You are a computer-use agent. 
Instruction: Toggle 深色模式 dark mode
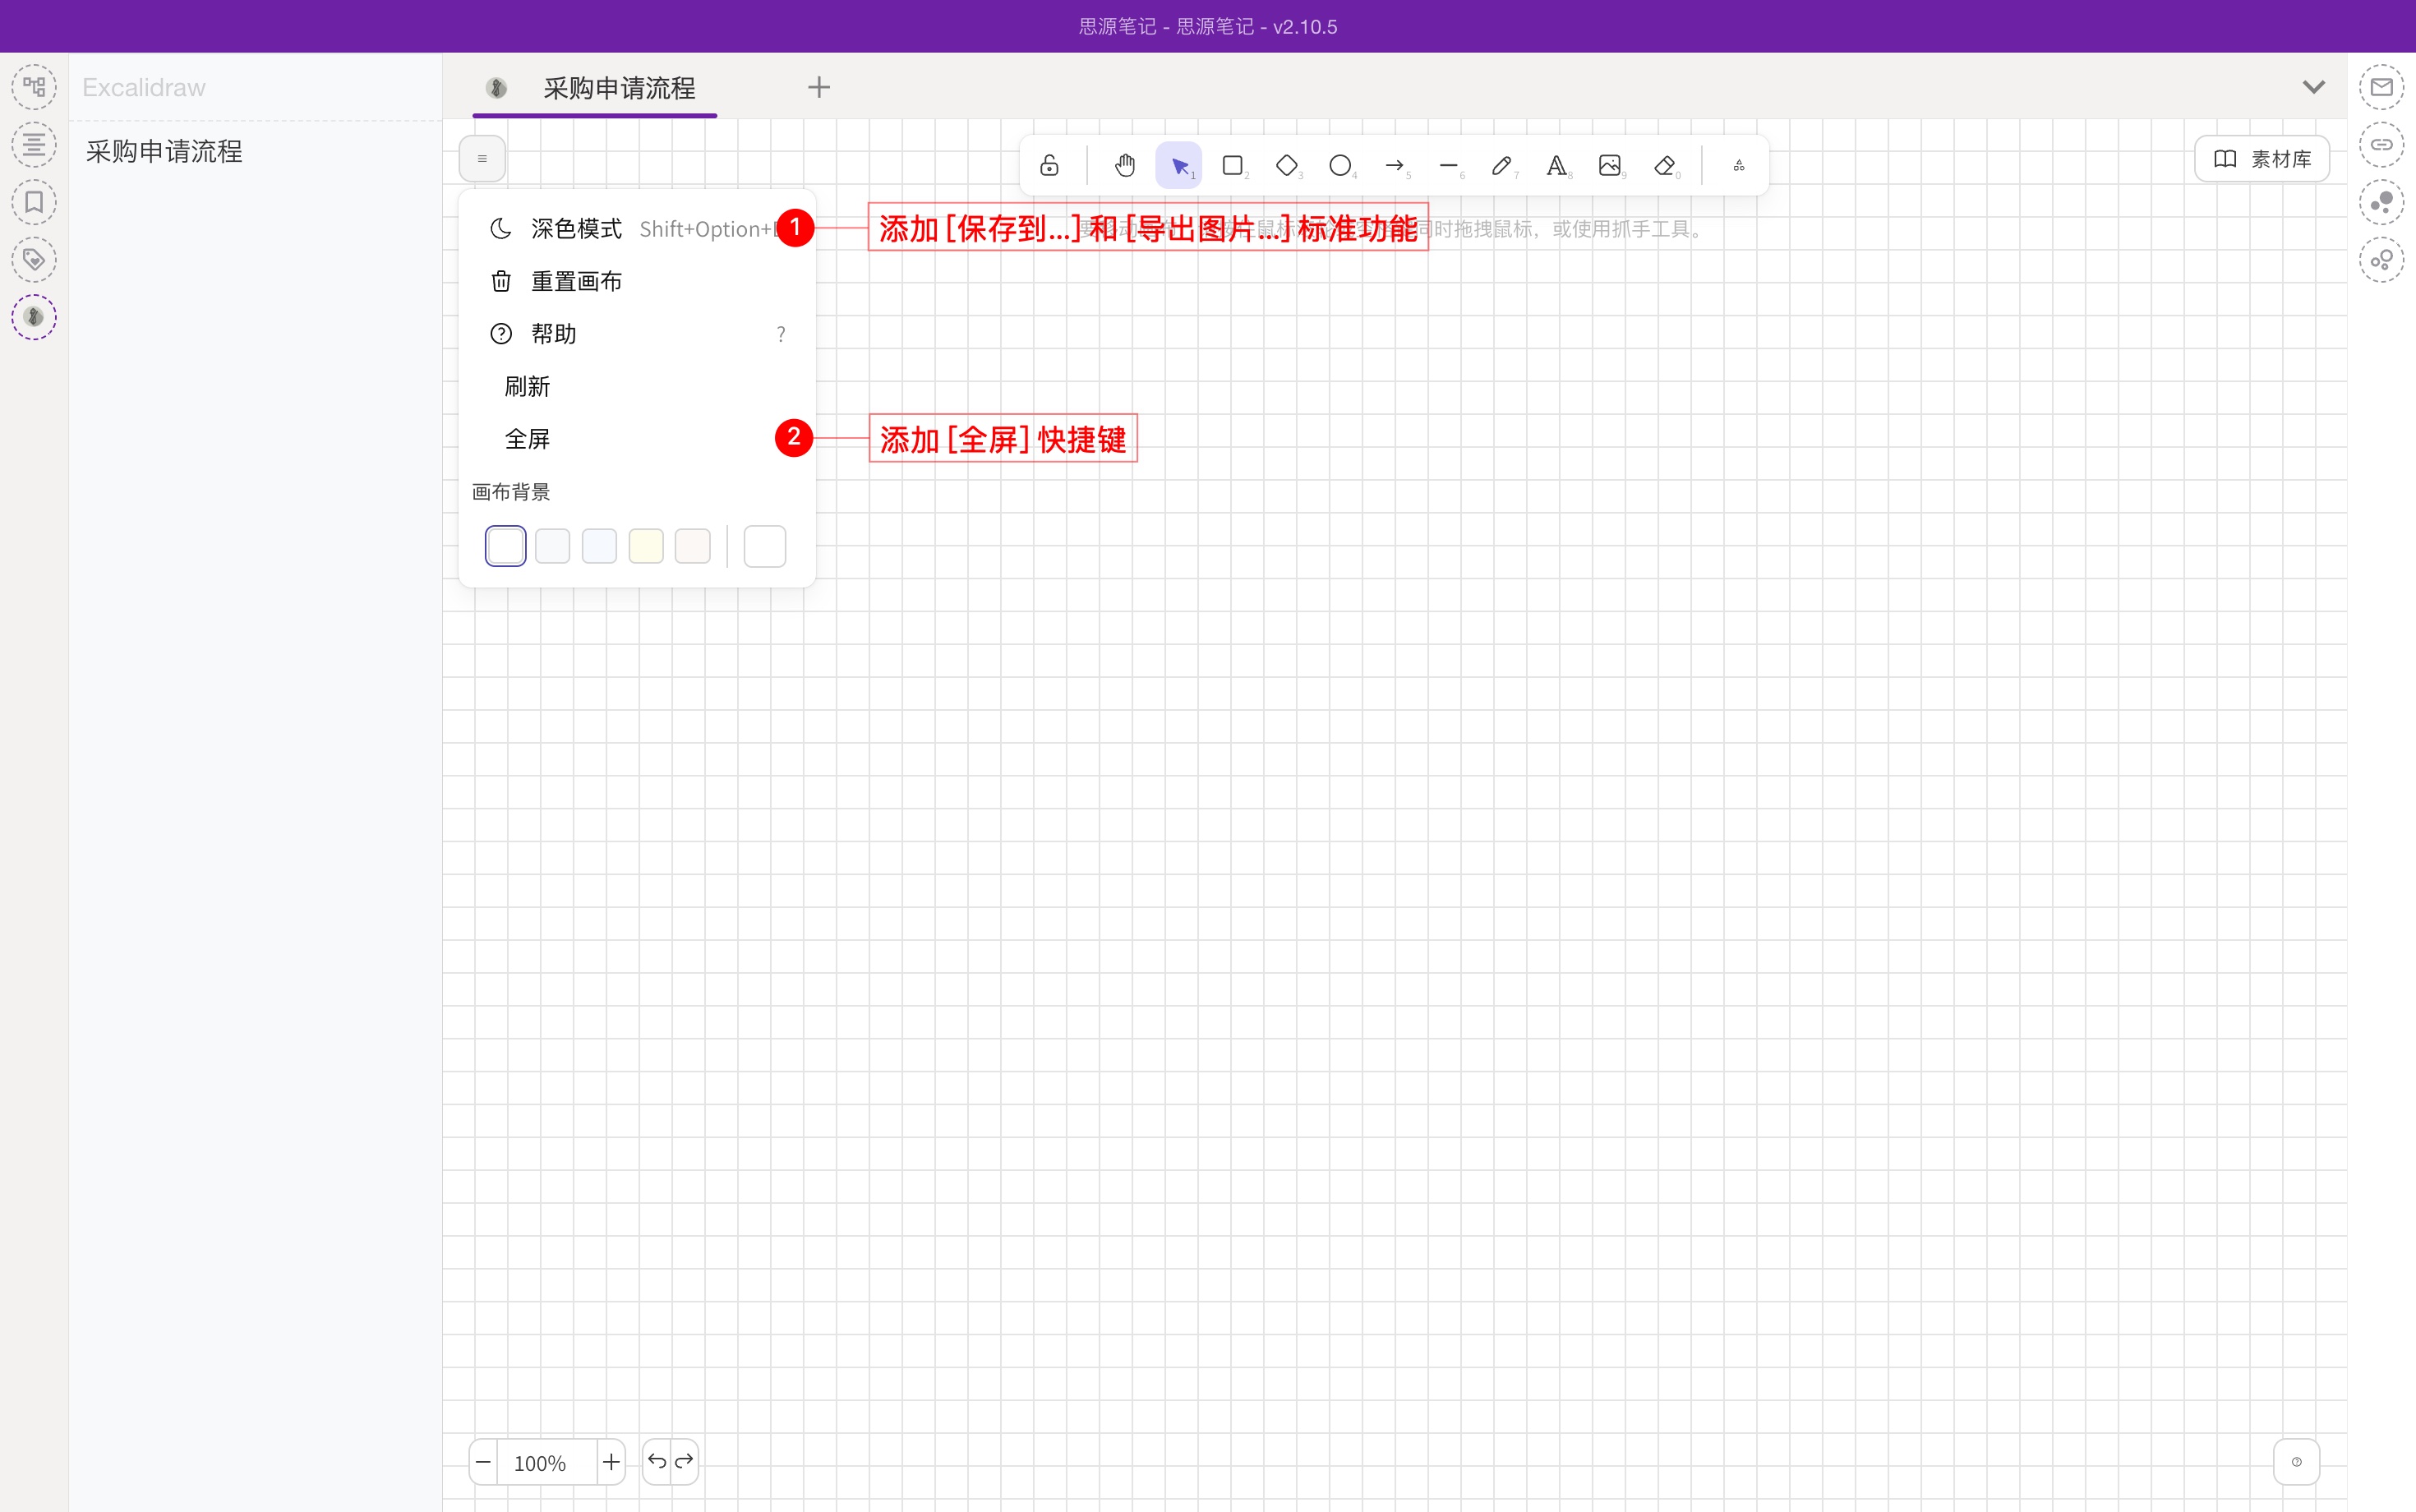click(x=576, y=229)
